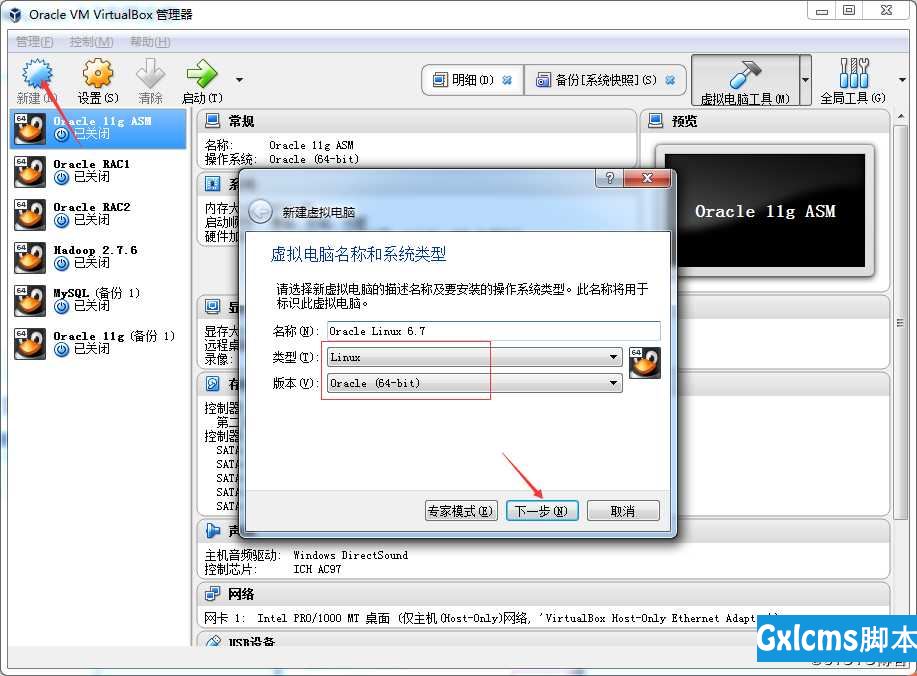
Task: Click the "ICH AC97" controller chip value
Action: tap(317, 569)
